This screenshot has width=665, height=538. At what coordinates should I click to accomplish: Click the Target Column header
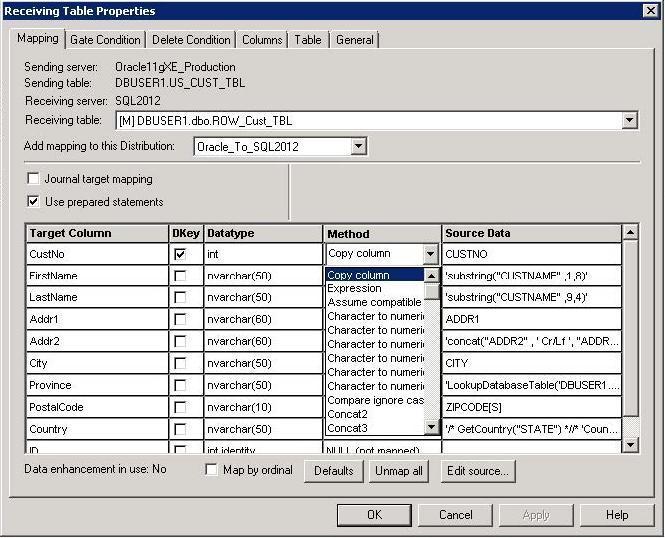97,234
